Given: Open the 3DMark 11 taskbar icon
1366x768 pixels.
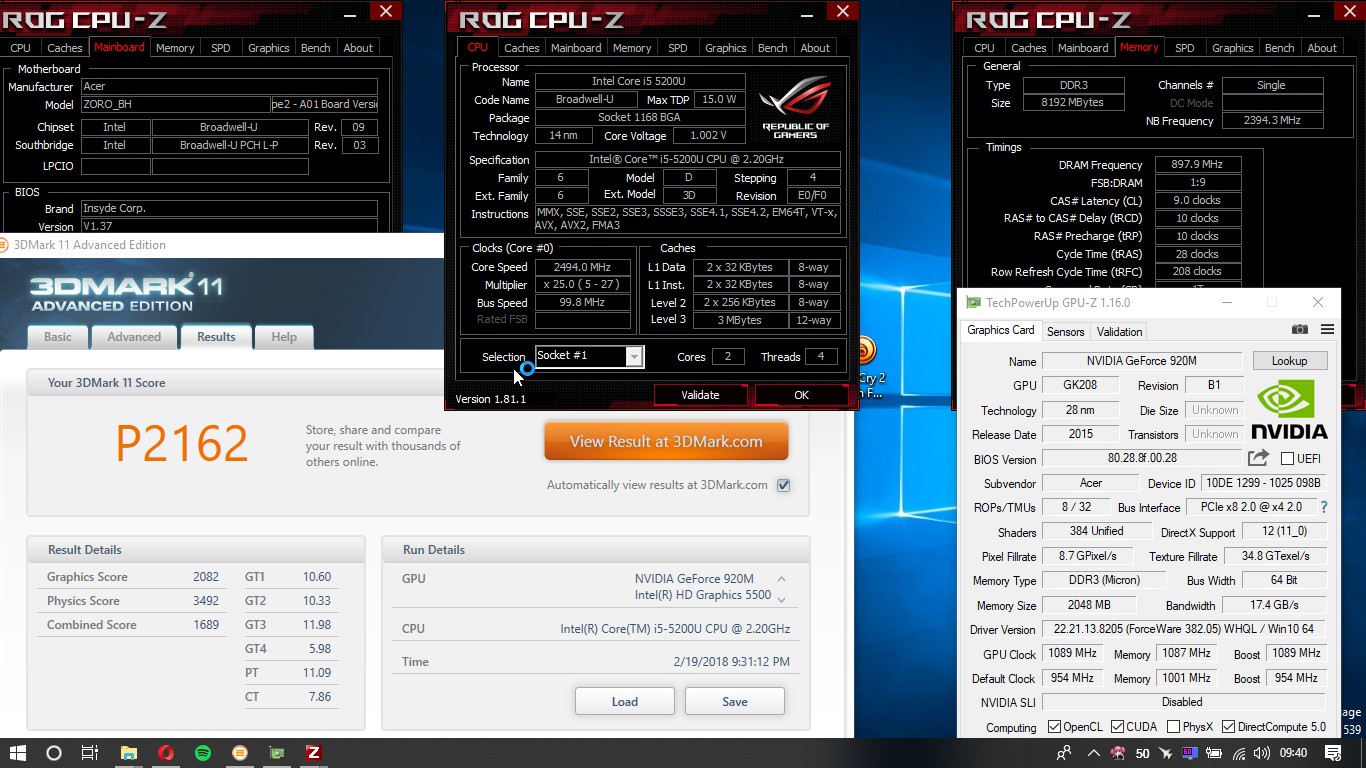Looking at the screenshot, I should pyautogui.click(x=240, y=753).
